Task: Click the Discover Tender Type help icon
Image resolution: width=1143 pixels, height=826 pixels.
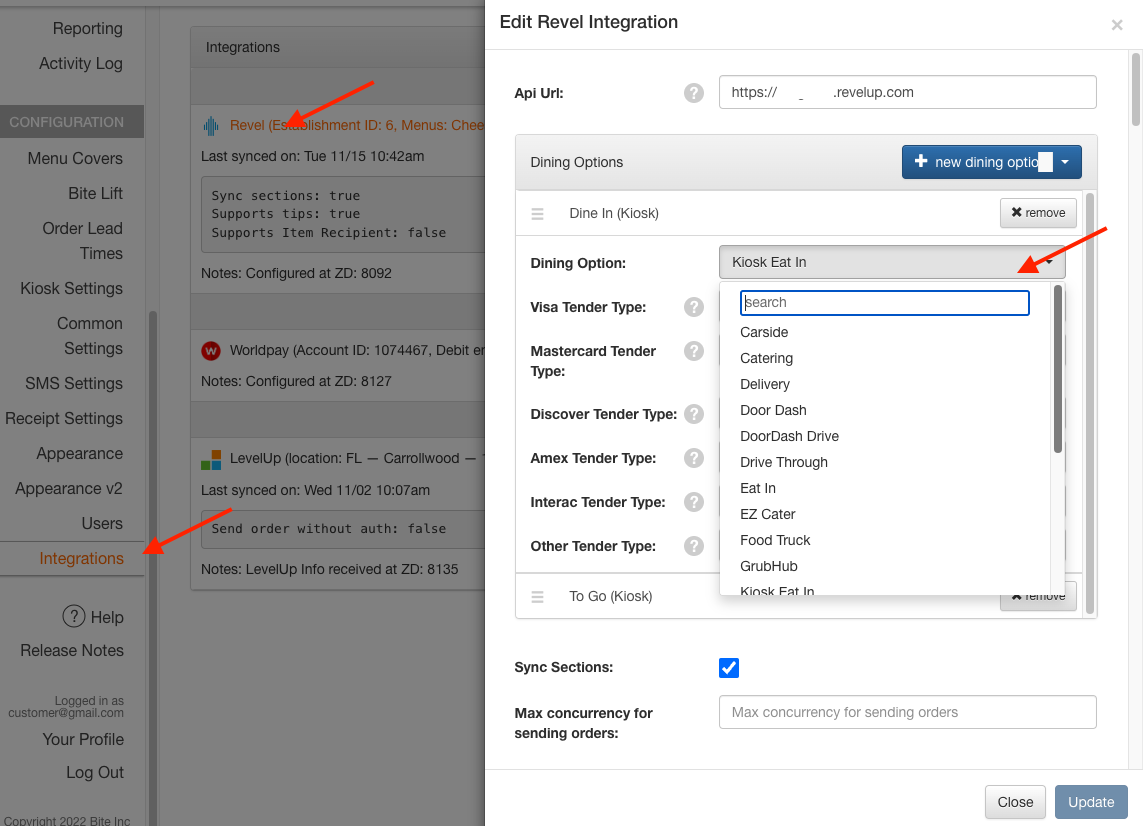Action: pyautogui.click(x=693, y=414)
